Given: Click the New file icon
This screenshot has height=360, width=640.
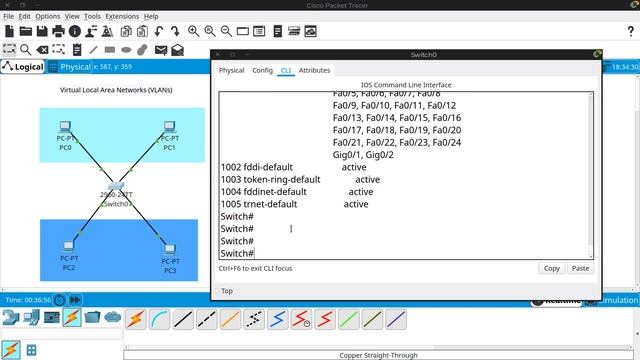Looking at the screenshot, I should click(9, 31).
